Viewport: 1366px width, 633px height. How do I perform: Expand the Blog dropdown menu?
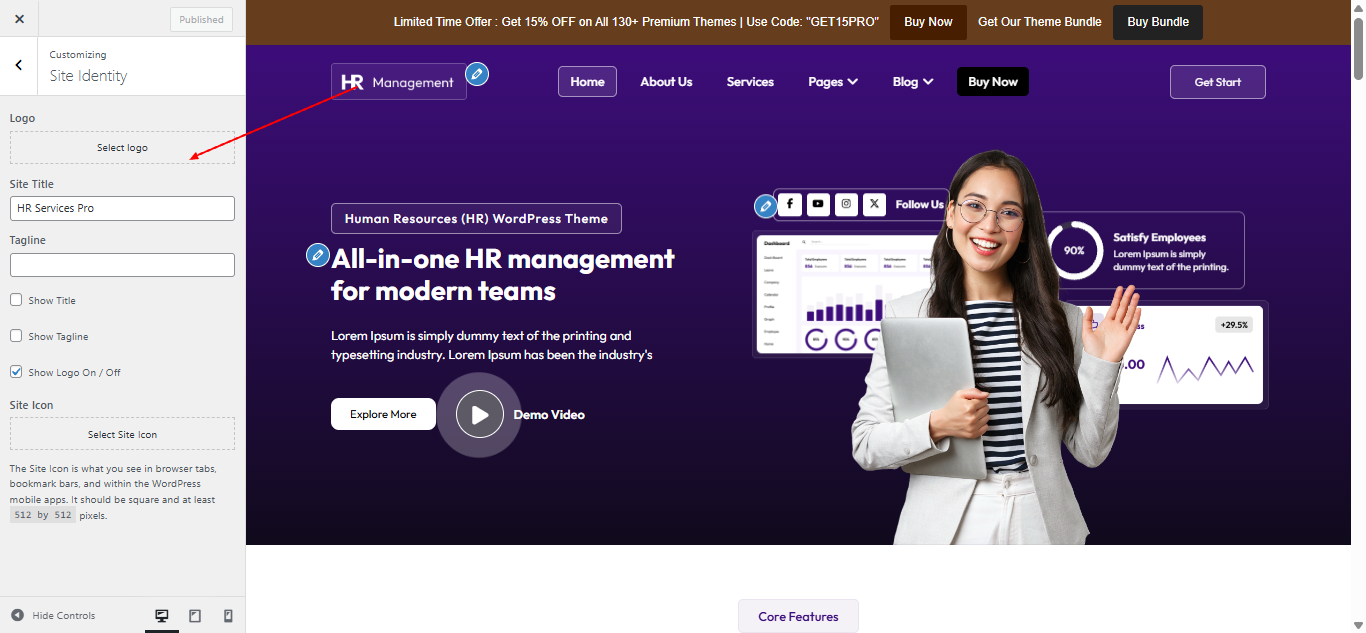tap(913, 82)
